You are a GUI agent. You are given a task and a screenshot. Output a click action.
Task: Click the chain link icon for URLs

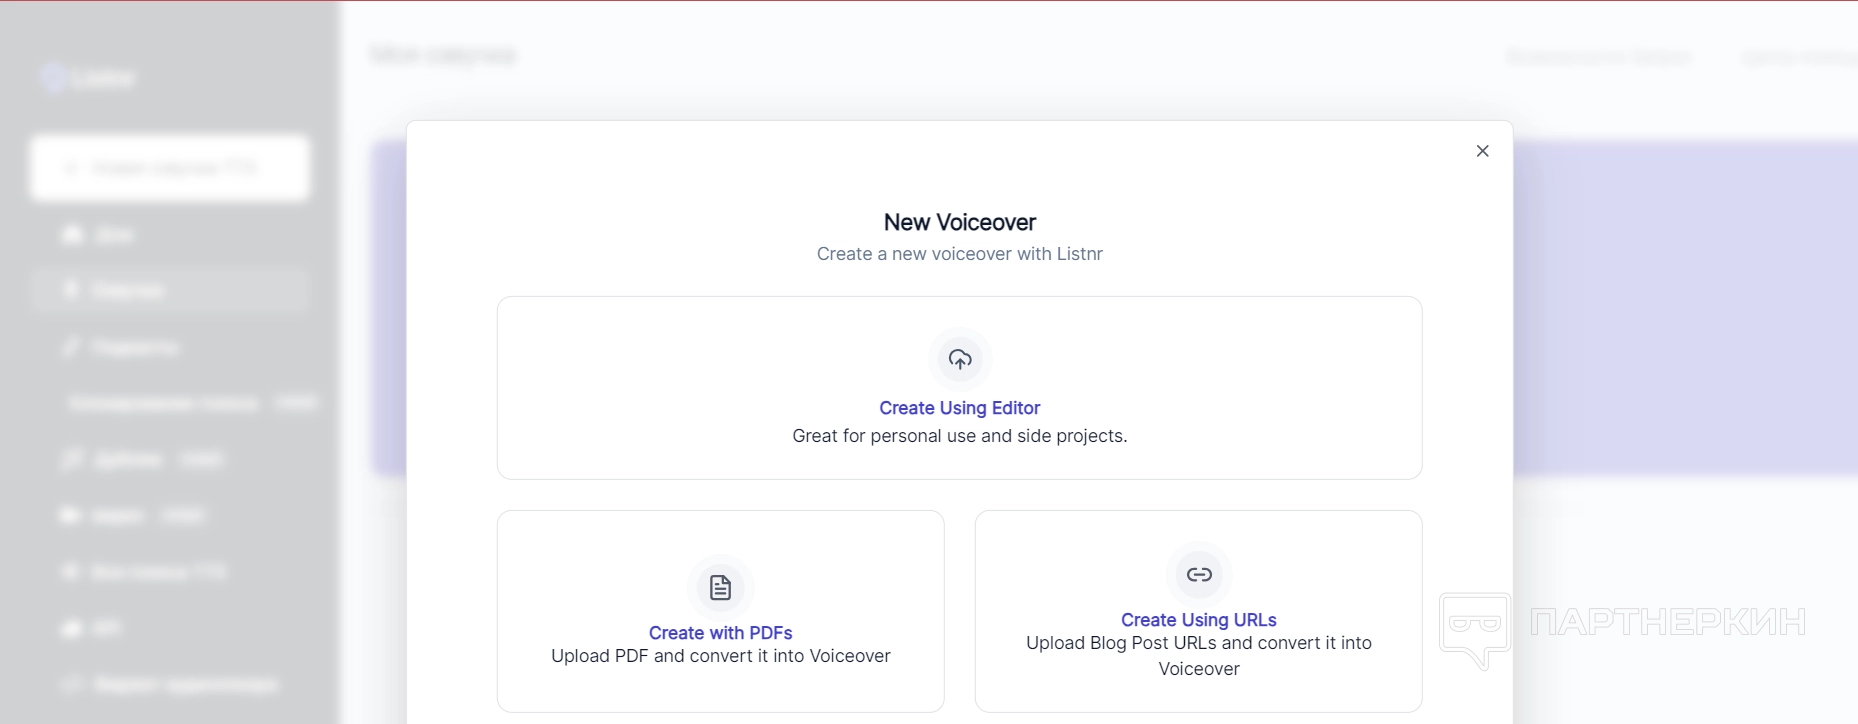pyautogui.click(x=1198, y=574)
